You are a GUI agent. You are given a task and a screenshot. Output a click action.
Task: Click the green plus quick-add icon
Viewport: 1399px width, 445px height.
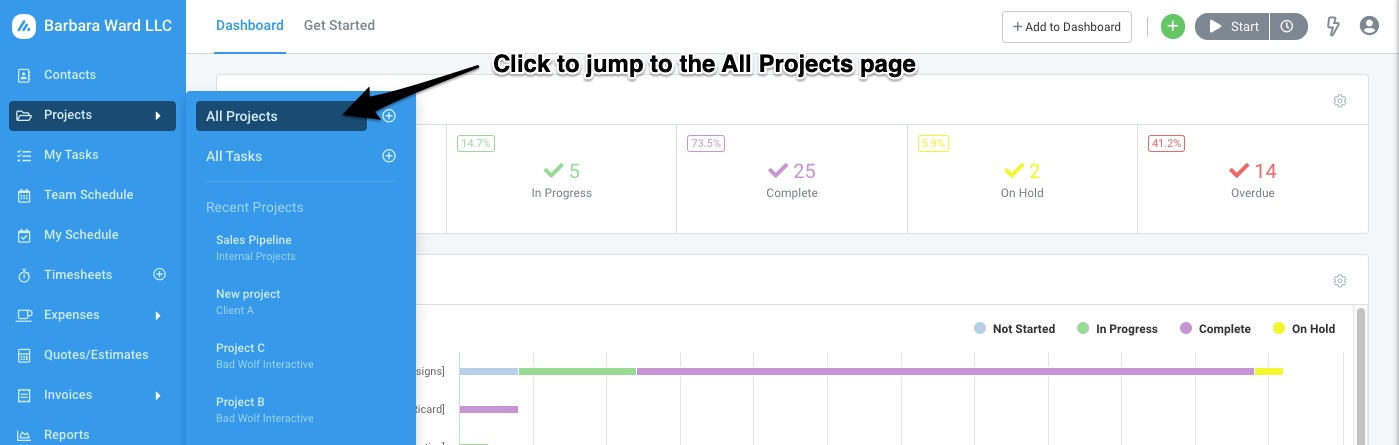pos(1173,27)
